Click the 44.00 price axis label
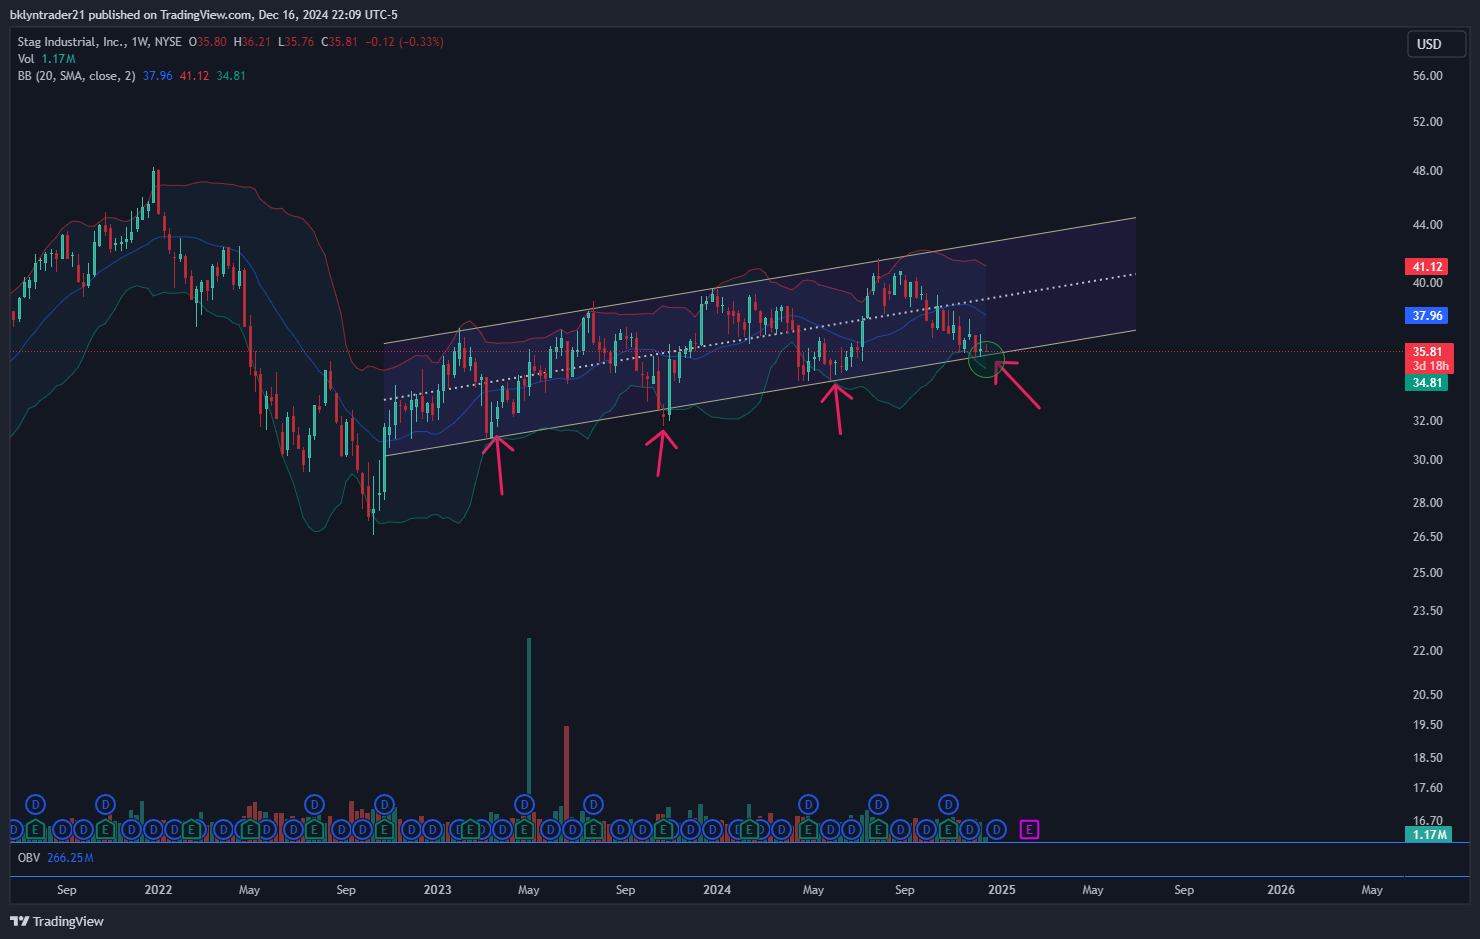 1427,225
